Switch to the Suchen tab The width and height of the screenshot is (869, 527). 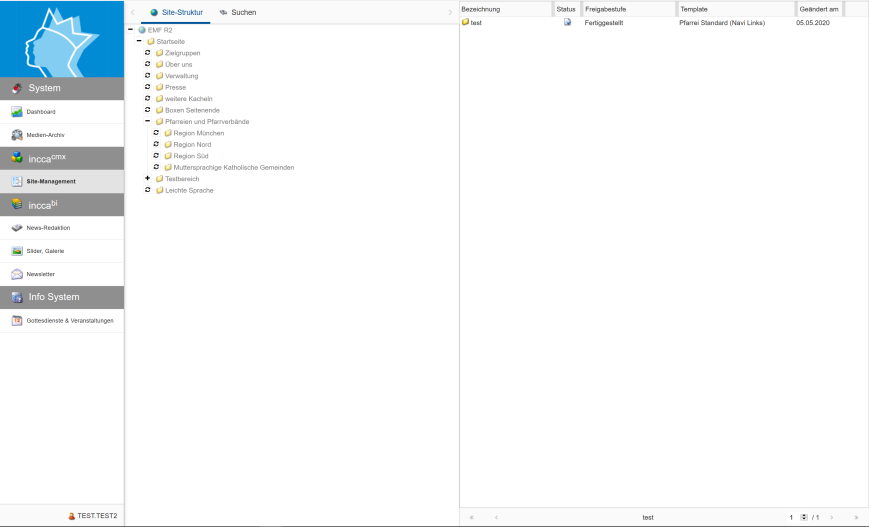pos(238,12)
